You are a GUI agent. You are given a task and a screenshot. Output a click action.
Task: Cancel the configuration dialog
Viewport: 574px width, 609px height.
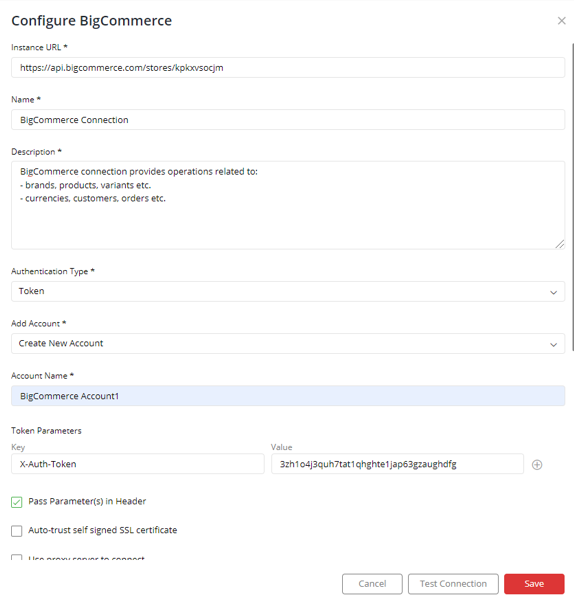pyautogui.click(x=372, y=584)
